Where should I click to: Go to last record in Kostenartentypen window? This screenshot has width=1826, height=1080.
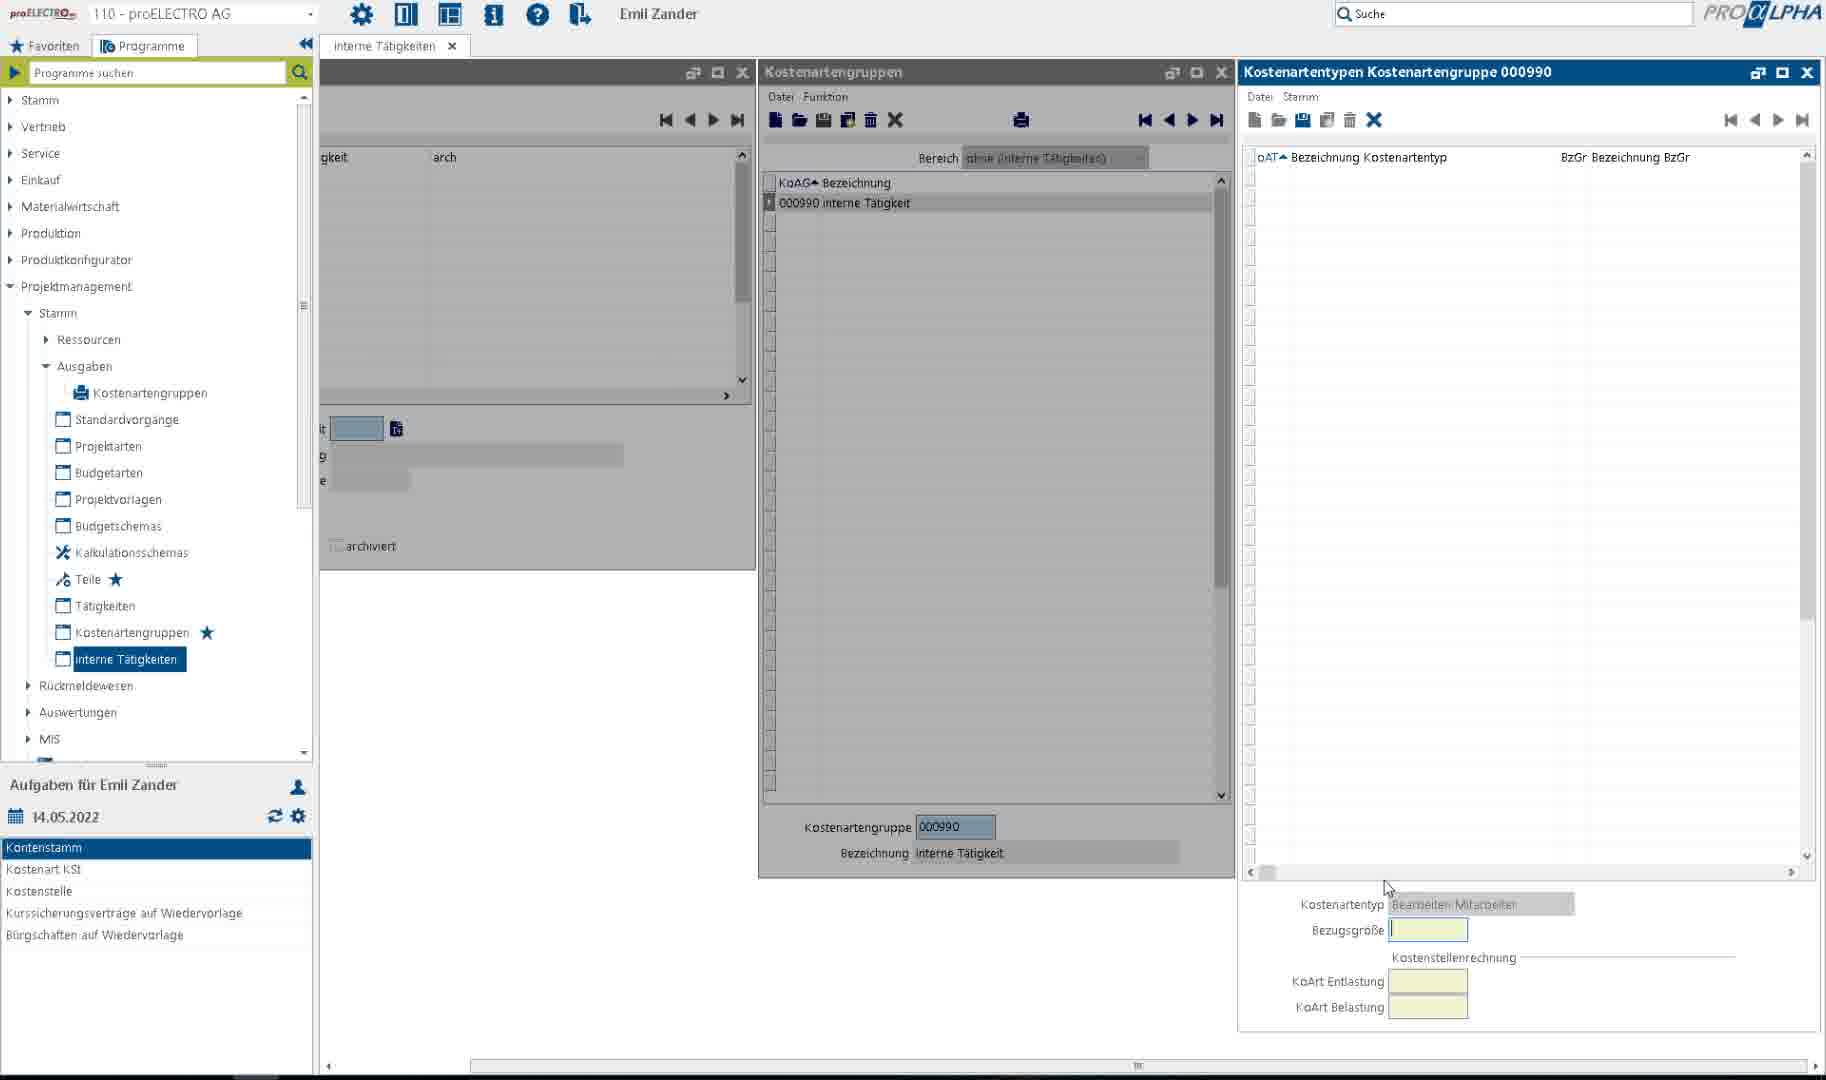[x=1802, y=120]
